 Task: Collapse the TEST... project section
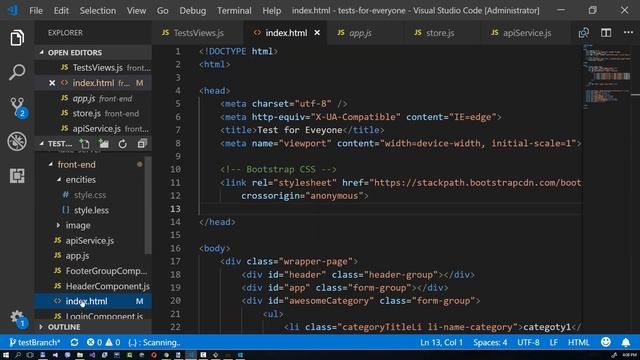coord(41,144)
